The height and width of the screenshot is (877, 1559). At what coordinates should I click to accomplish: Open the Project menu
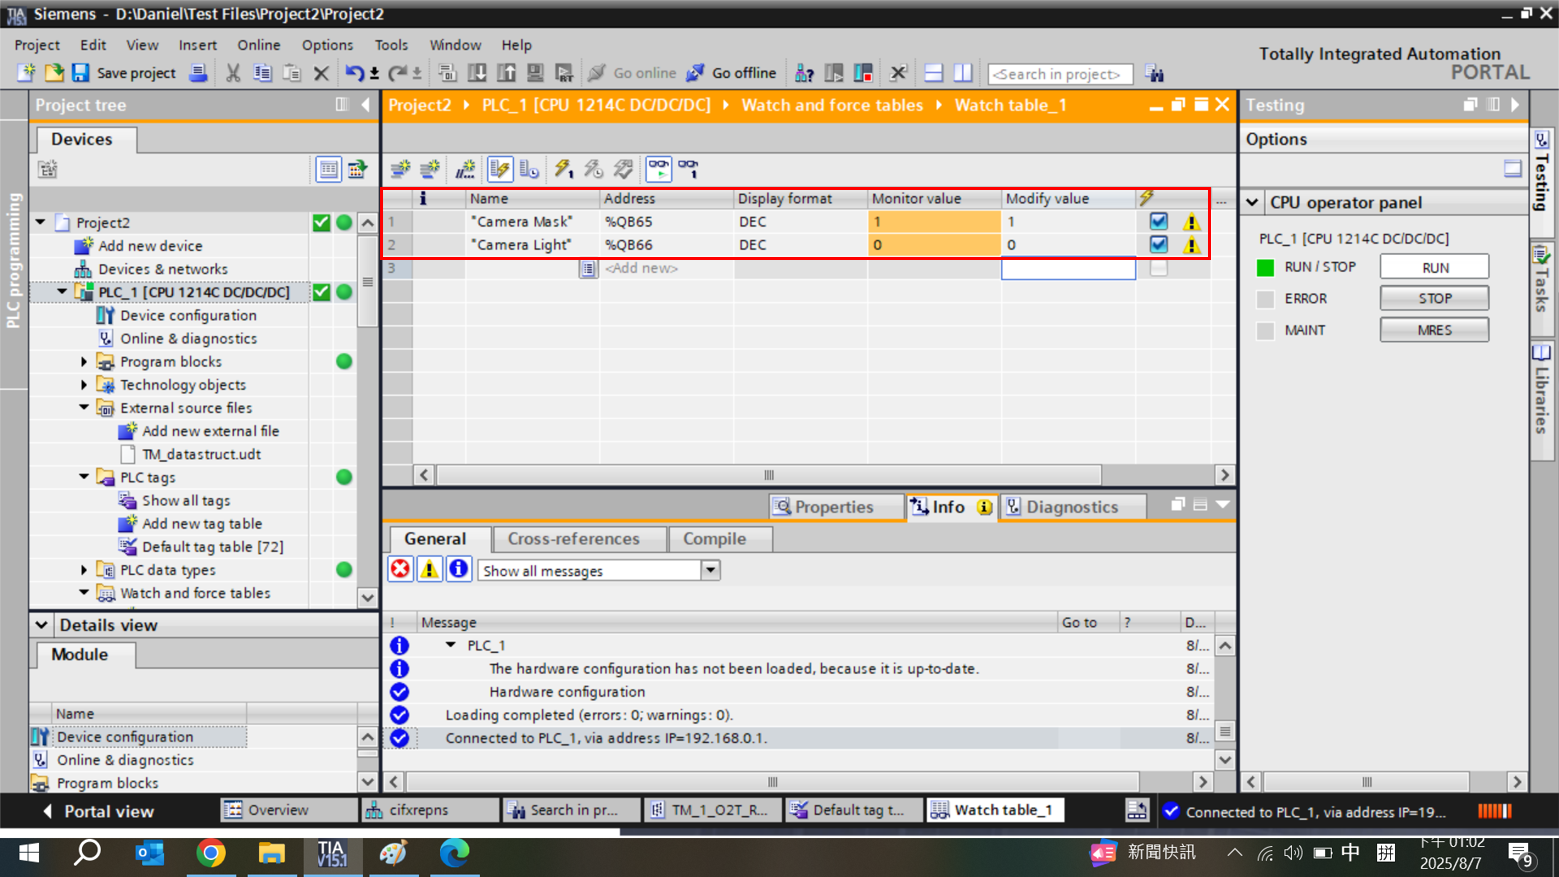pyautogui.click(x=37, y=45)
